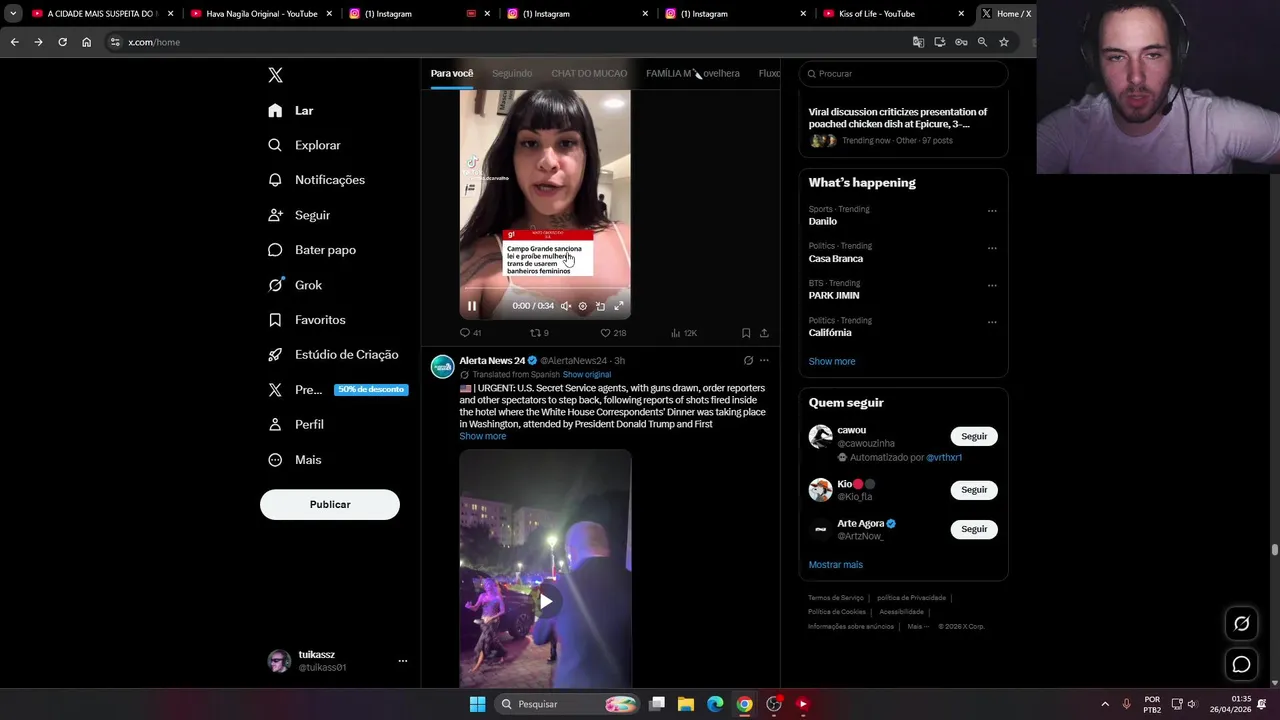Enter fullscreen on the video
The width and height of the screenshot is (1280, 720).
[619, 306]
